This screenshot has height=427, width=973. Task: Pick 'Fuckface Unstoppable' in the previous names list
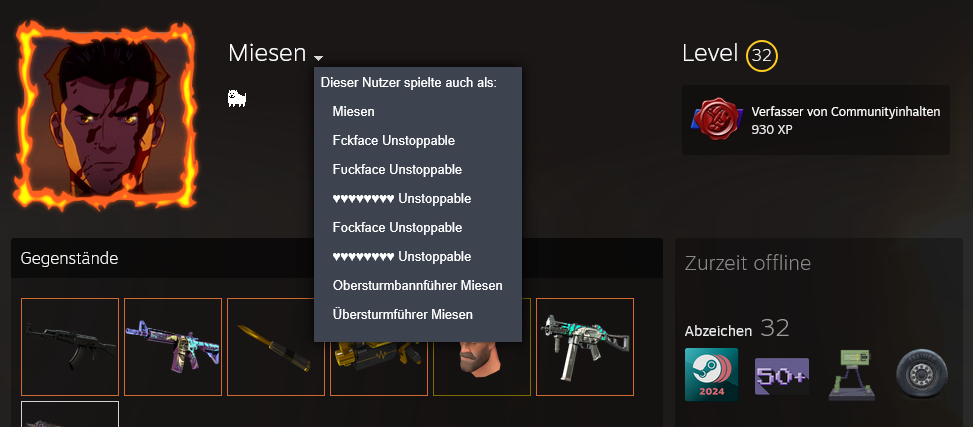coord(397,169)
